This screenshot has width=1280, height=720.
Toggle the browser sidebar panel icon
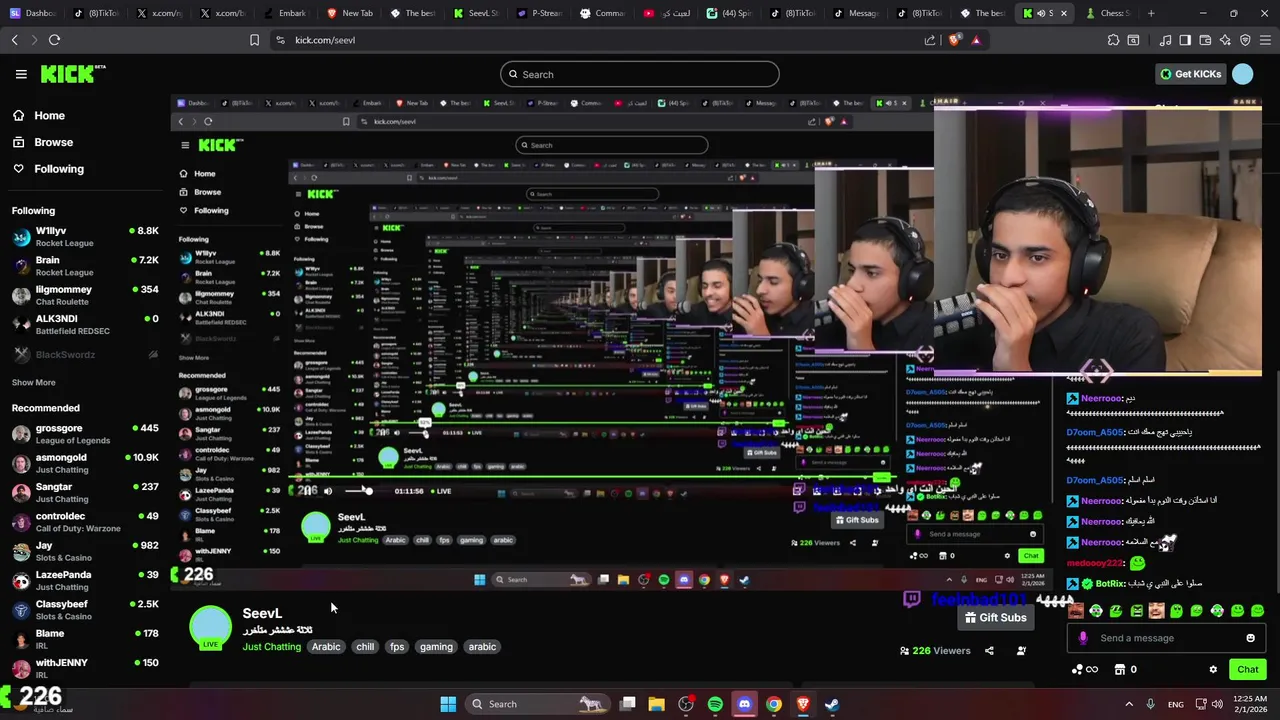(1185, 40)
